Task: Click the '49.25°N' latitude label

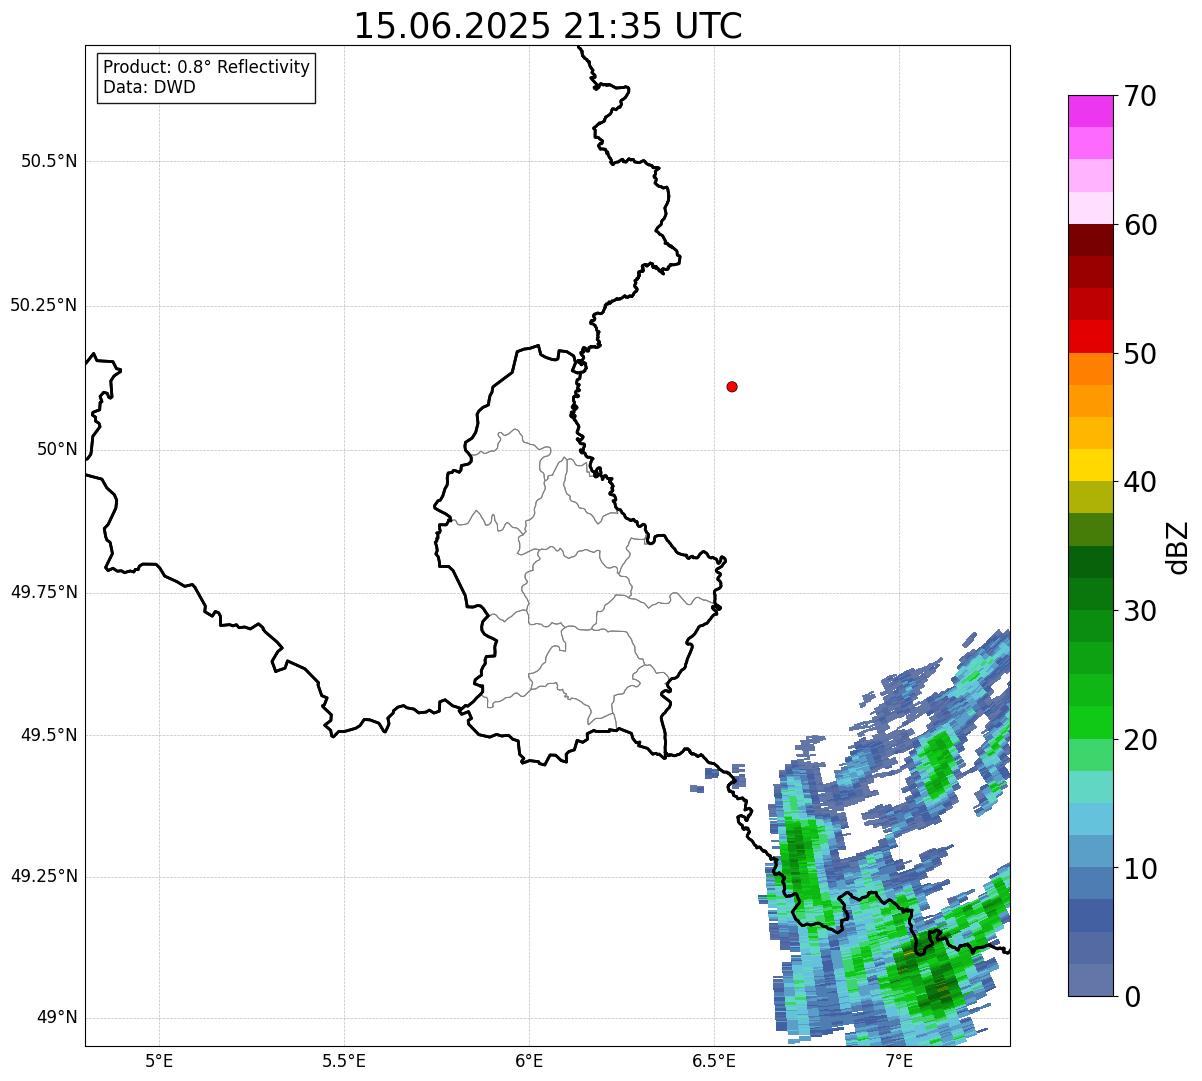Action: tap(43, 876)
